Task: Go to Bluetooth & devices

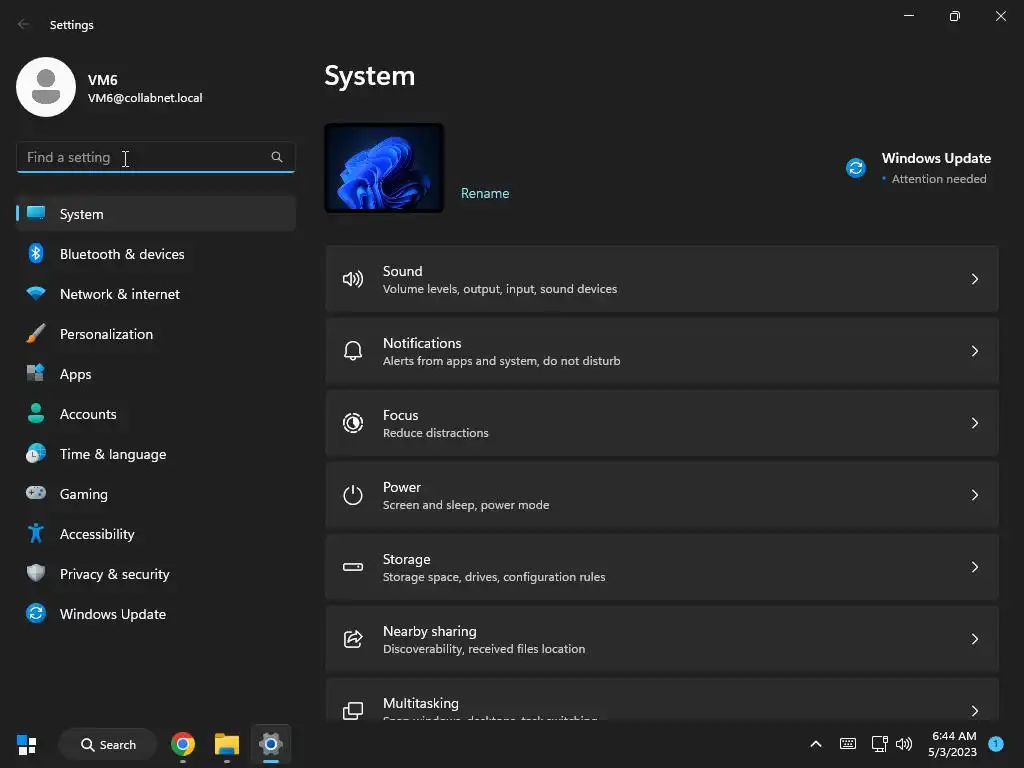Action: tap(156, 253)
